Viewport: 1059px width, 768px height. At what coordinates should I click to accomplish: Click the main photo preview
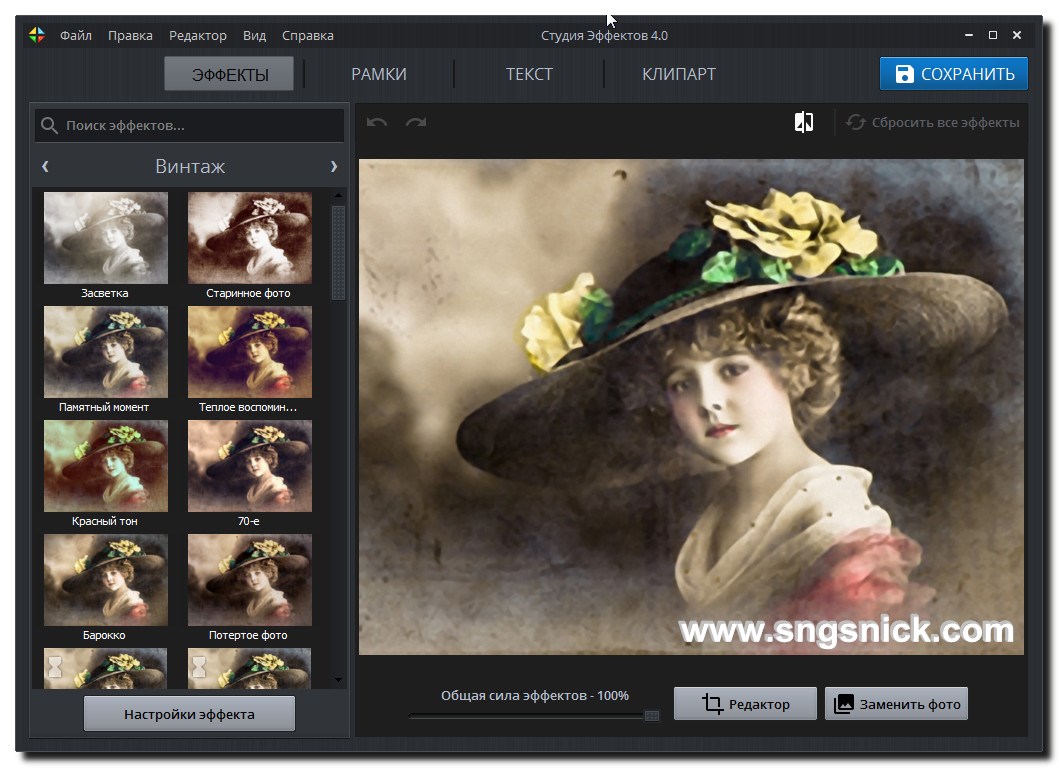click(691, 407)
